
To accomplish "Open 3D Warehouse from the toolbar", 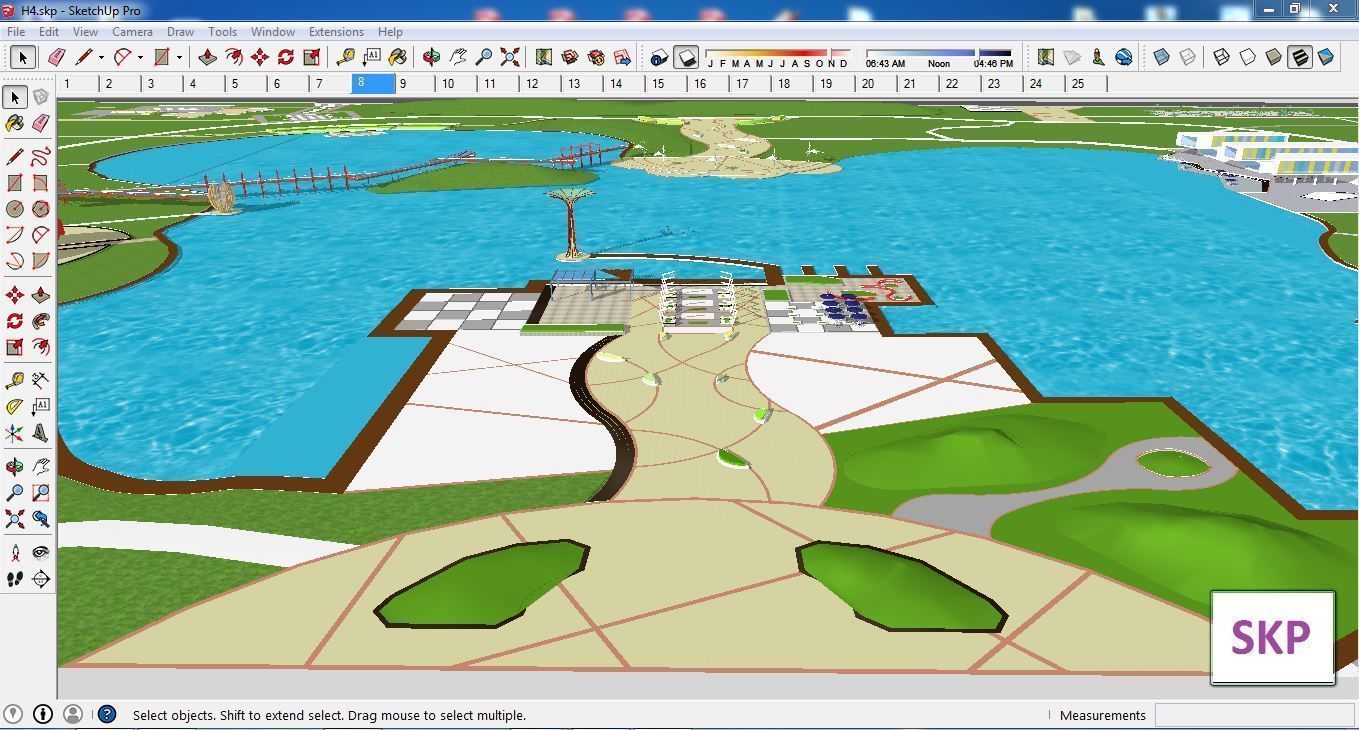I will (x=570, y=57).
